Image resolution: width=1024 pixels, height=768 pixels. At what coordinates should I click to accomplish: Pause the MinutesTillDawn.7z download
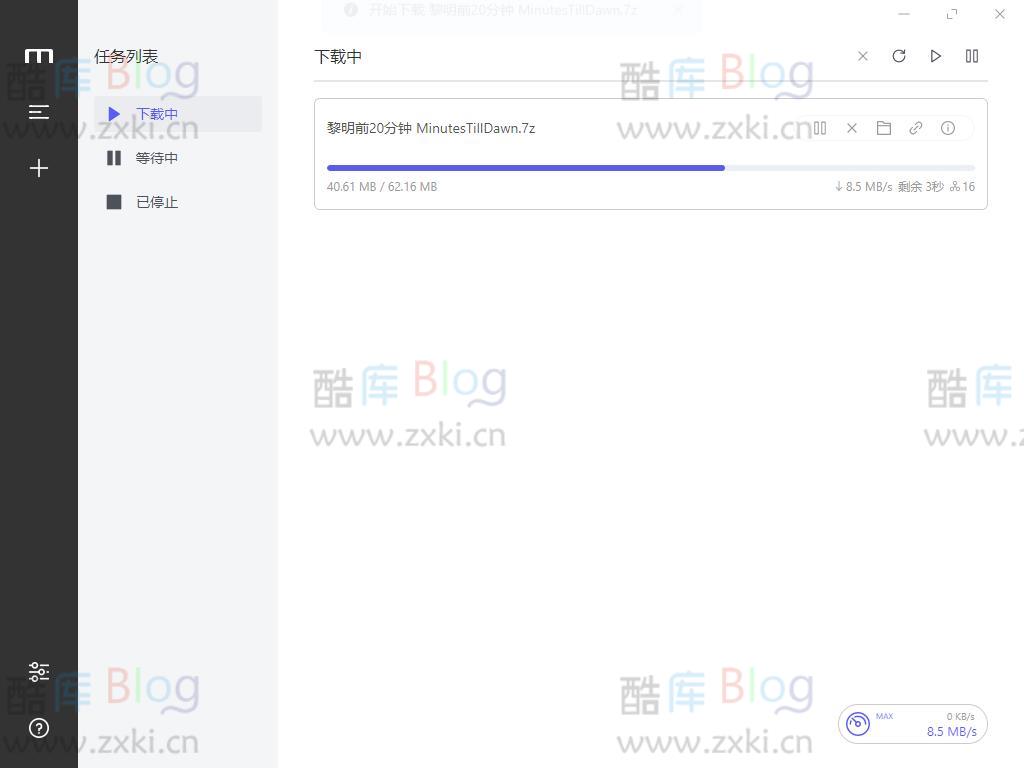pyautogui.click(x=819, y=128)
